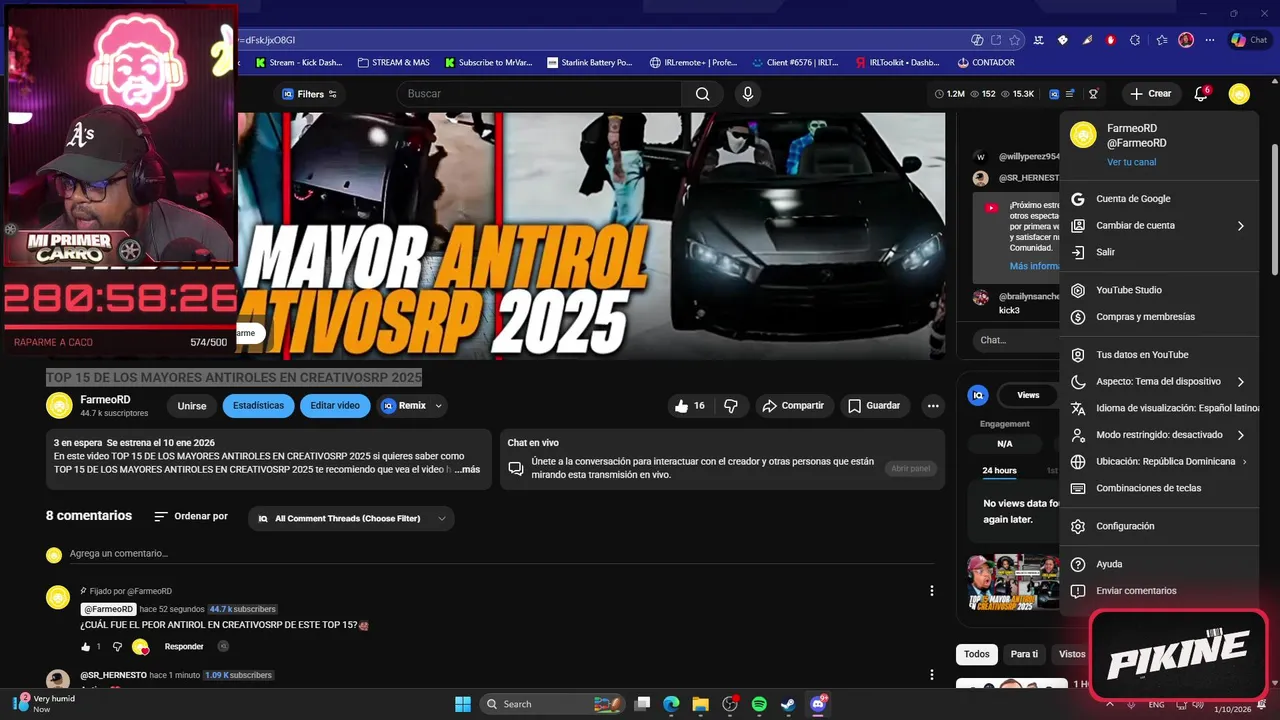Image resolution: width=1280 pixels, height=720 pixels.
Task: Click the vidIQ trophy icon in header
Action: [x=1094, y=94]
